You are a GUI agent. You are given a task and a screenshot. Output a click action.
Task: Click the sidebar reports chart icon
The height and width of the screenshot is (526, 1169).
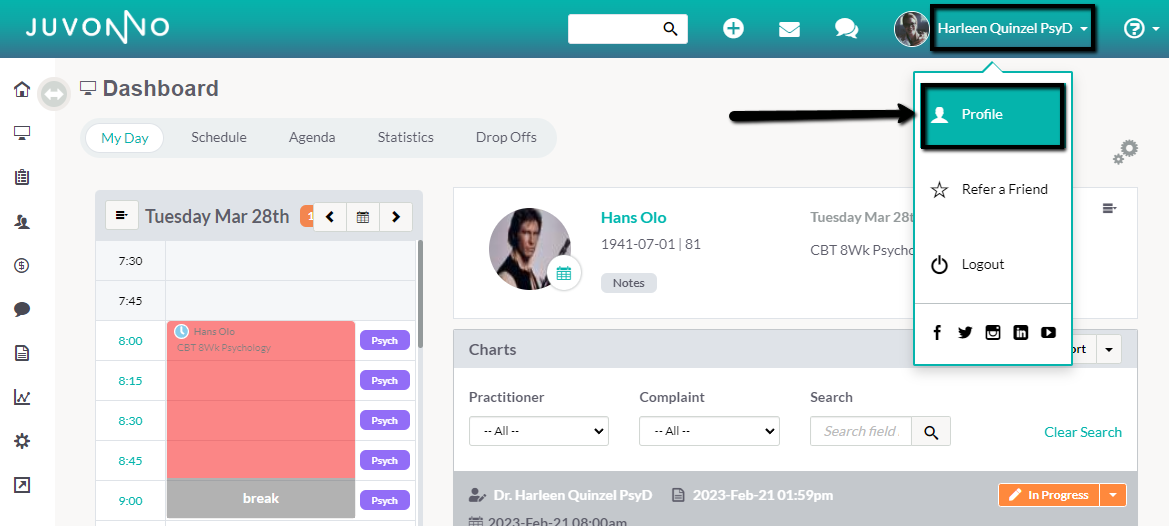pyautogui.click(x=22, y=397)
